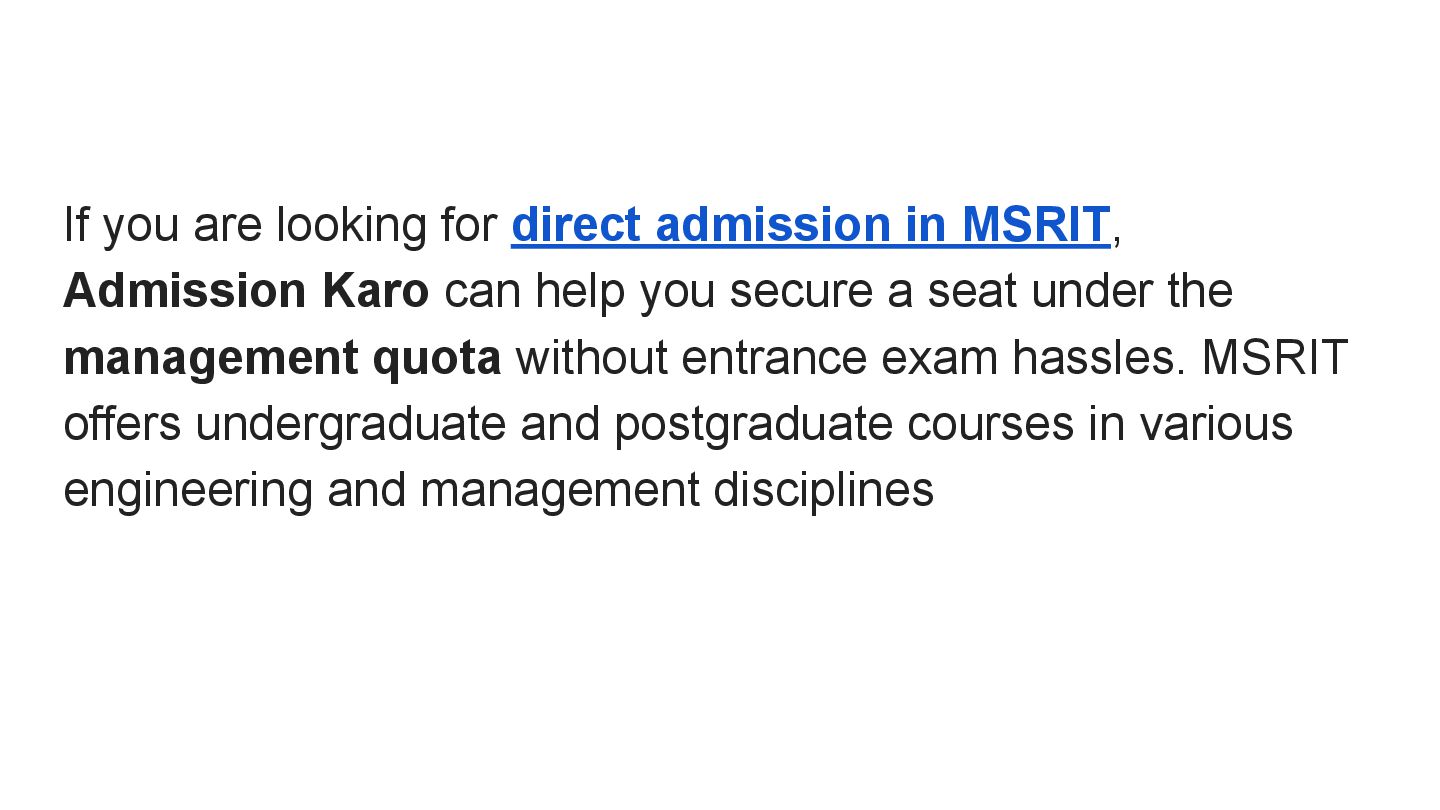Viewport: 1440px width, 810px height.
Task: Click the plain "MSRIT" word after hassles
Action: tap(1275, 358)
